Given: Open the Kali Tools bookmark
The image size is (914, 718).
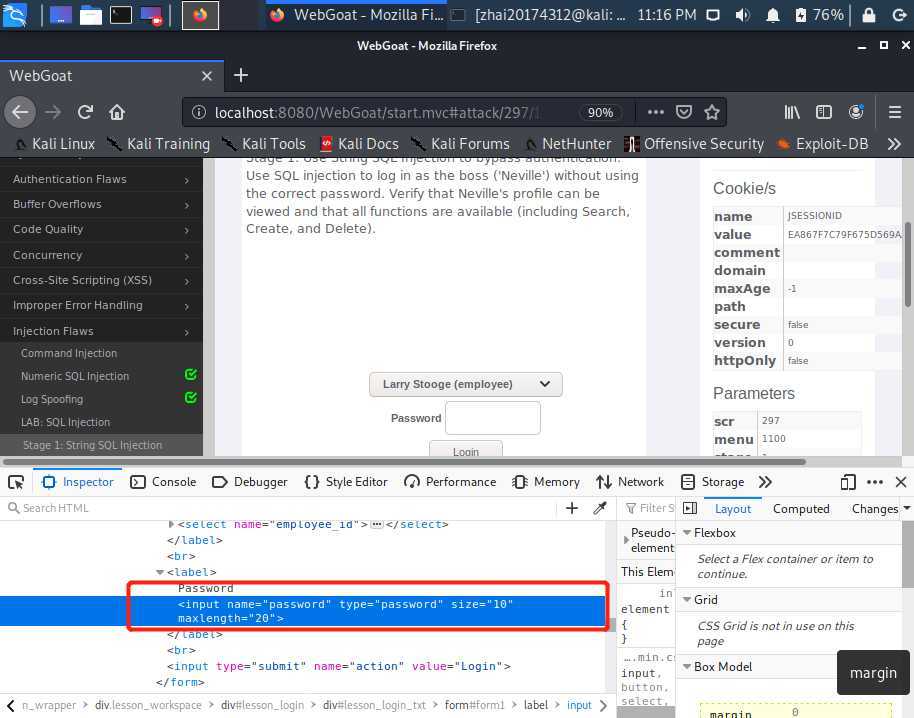Looking at the screenshot, I should 264,144.
